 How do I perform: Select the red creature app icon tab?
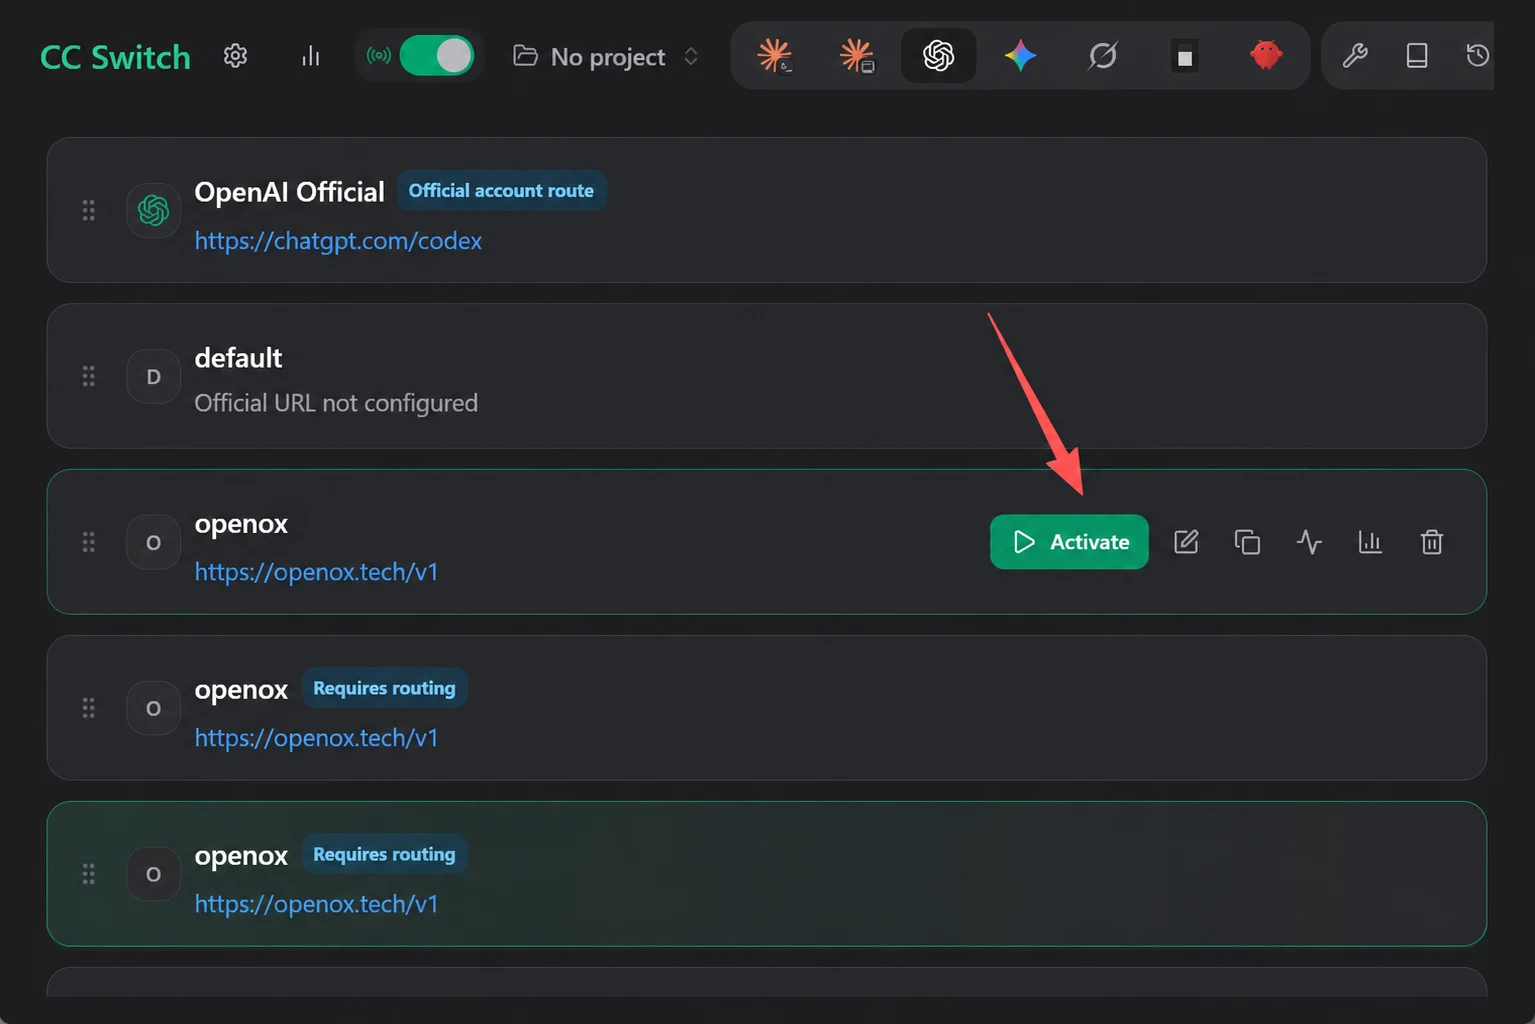click(x=1267, y=56)
